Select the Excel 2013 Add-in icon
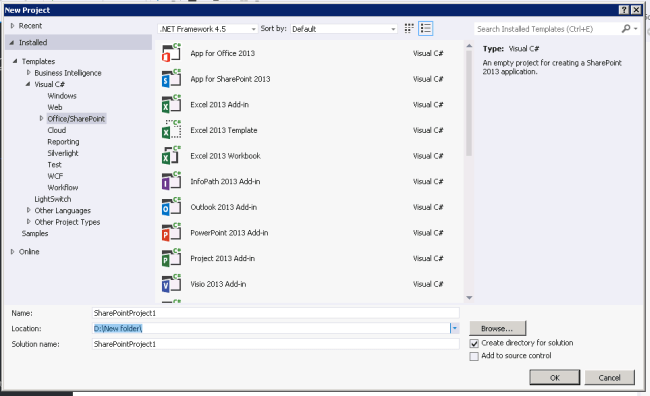The height and width of the screenshot is (396, 650). tap(171, 104)
